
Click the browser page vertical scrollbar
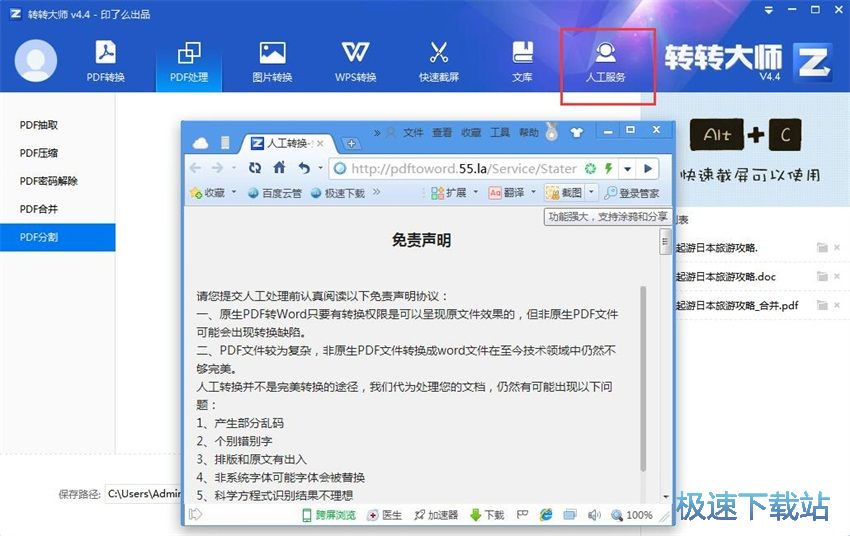click(x=664, y=241)
